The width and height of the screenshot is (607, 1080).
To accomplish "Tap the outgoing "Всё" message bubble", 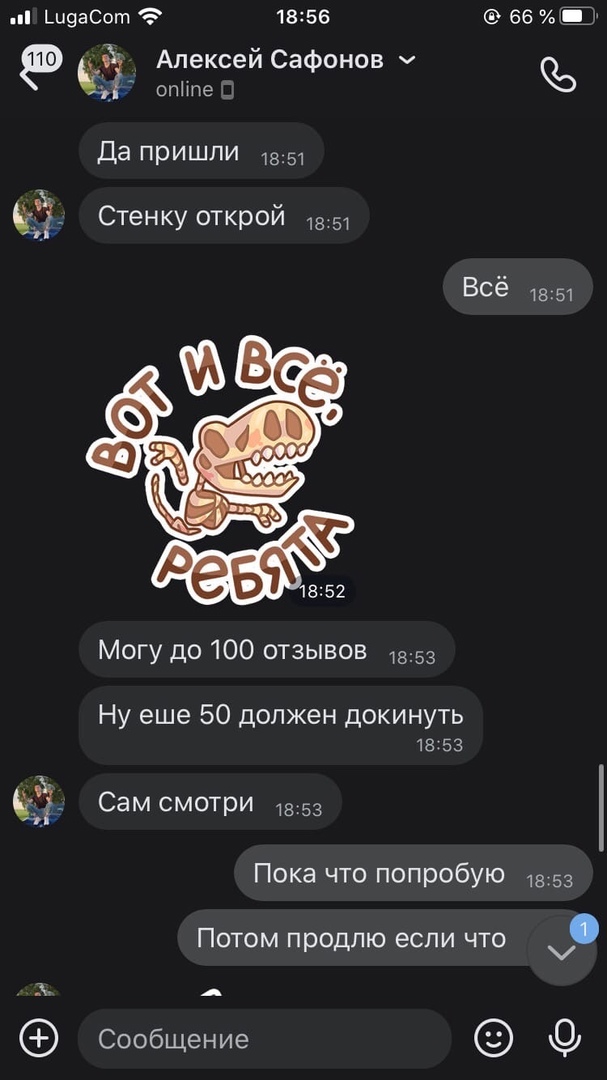I will coord(517,287).
